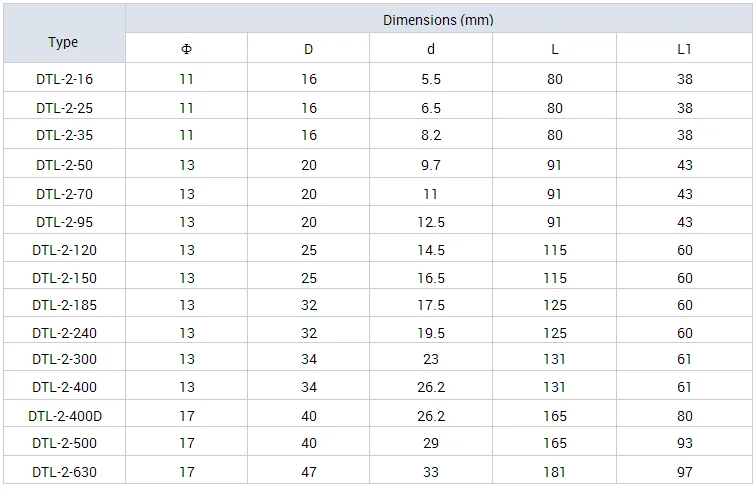The width and height of the screenshot is (756, 492).
Task: Select the uppercase D column header
Action: click(308, 49)
